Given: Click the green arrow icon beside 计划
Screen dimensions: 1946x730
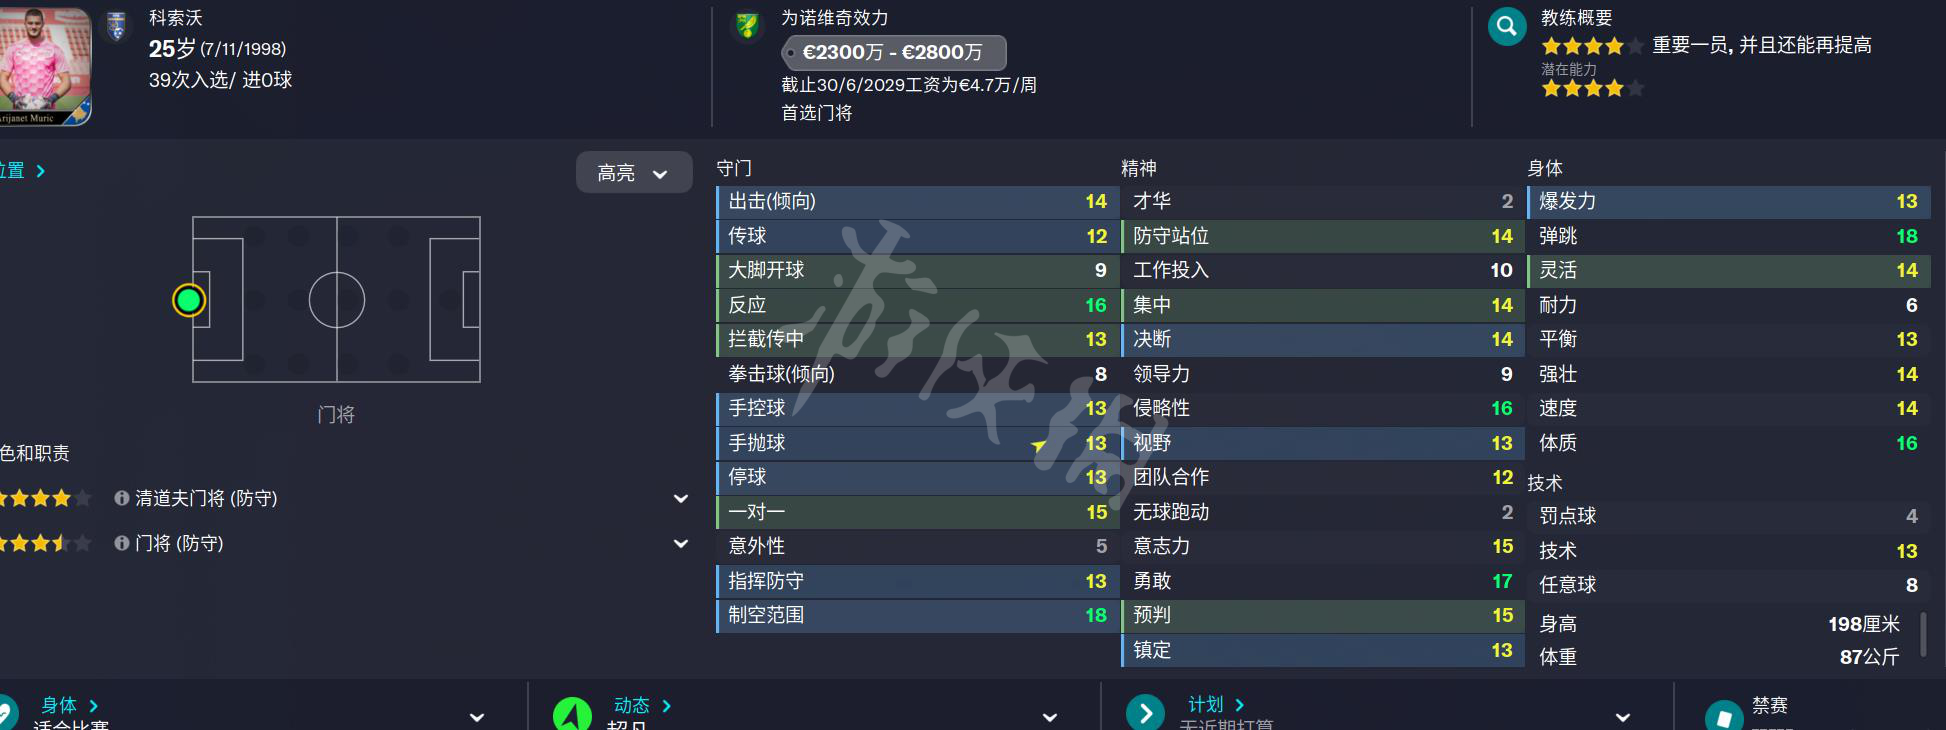Looking at the screenshot, I should click(1145, 713).
